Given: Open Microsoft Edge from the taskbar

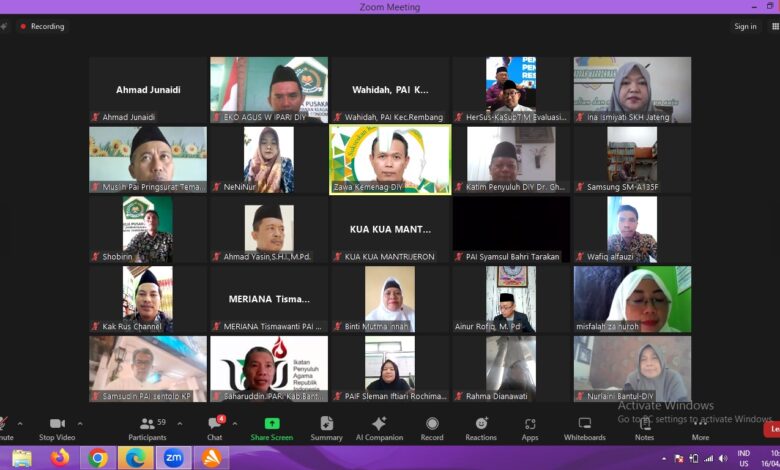Looking at the screenshot, I should pos(135,458).
